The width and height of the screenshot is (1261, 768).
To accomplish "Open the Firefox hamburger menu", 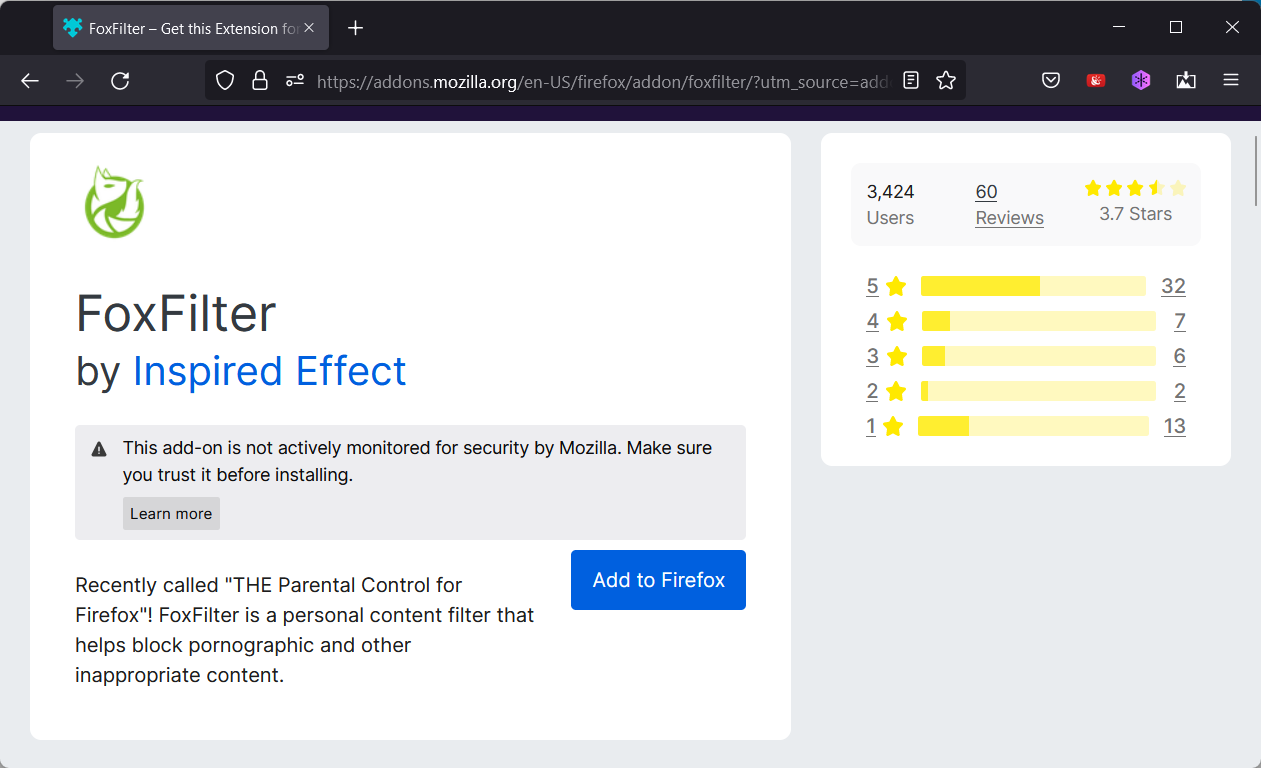I will pyautogui.click(x=1231, y=81).
